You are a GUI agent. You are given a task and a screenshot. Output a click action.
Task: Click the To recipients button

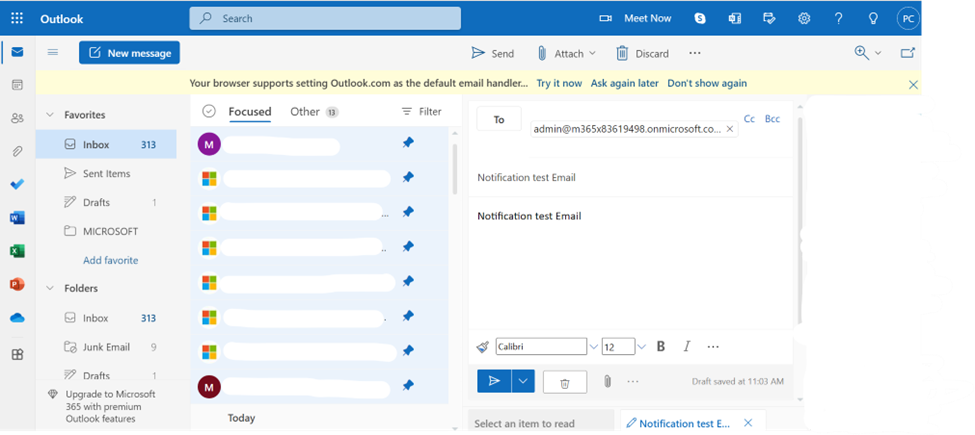point(499,119)
